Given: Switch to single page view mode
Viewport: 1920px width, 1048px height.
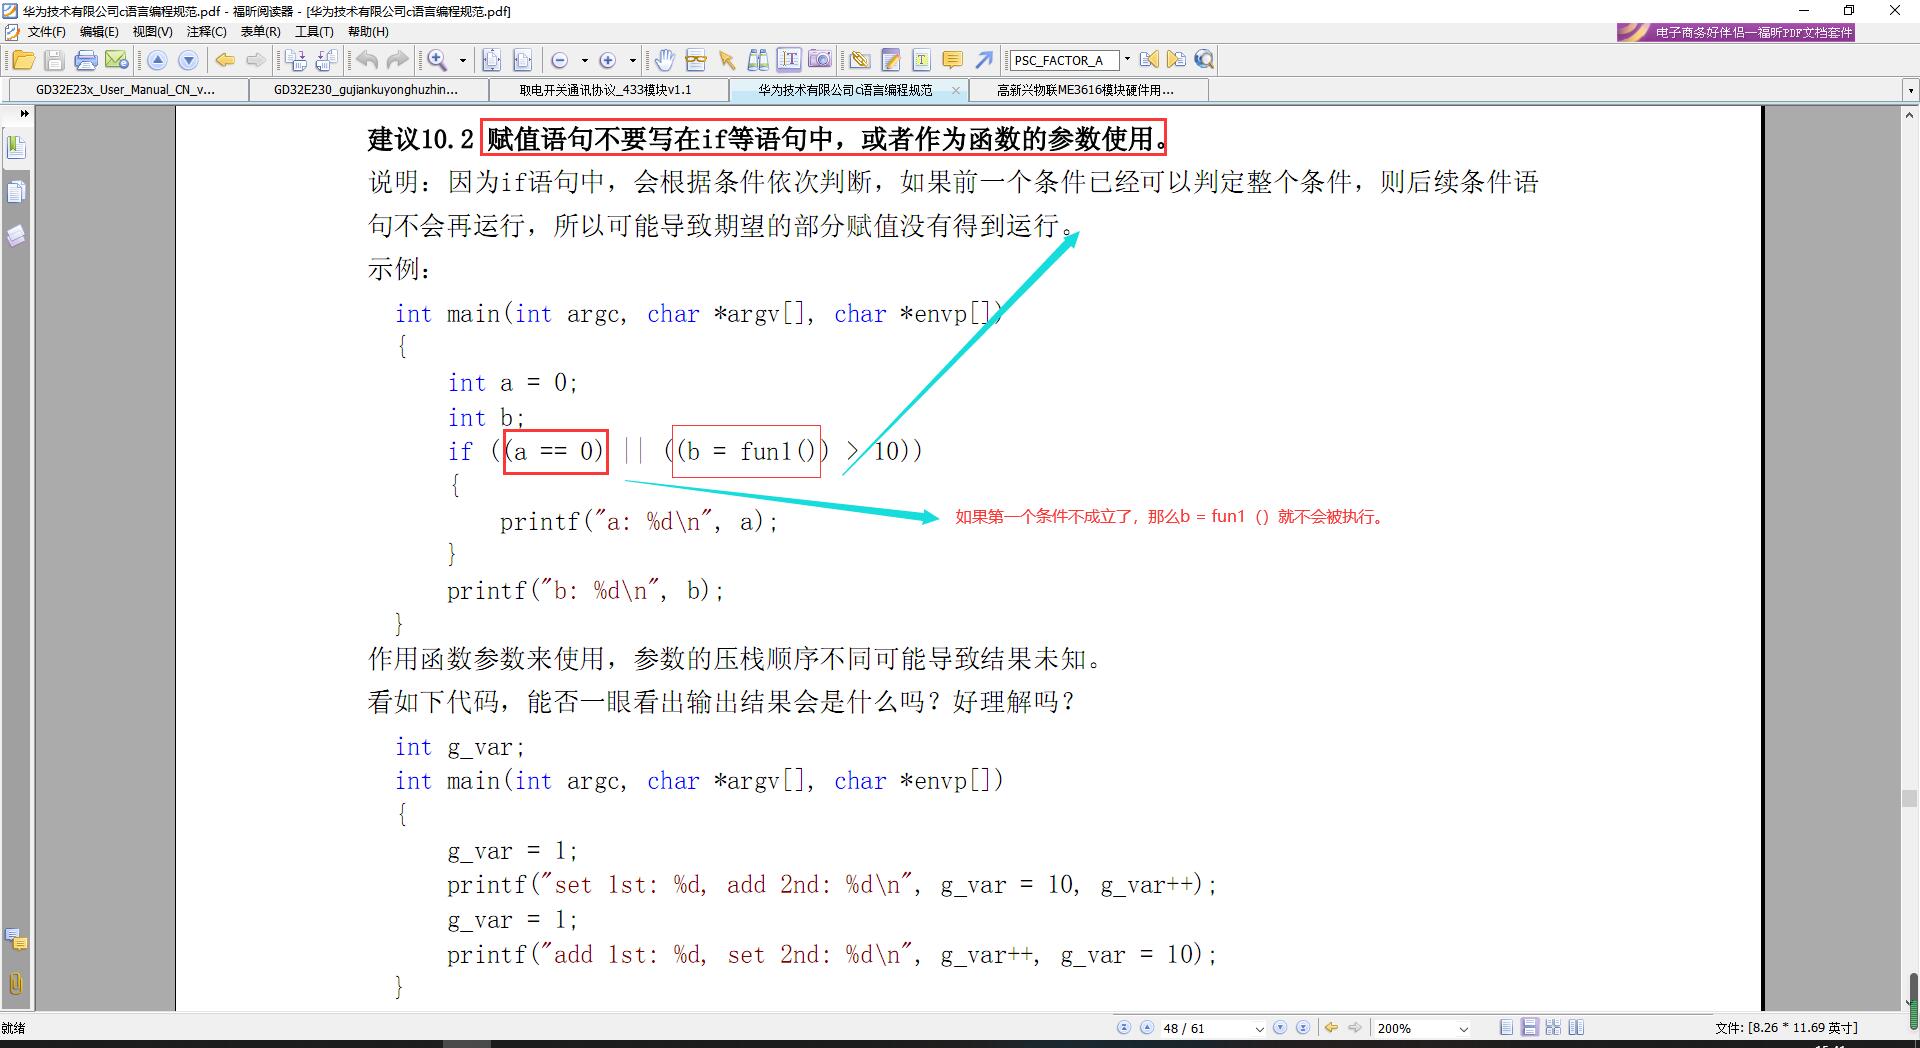Looking at the screenshot, I should click(x=1506, y=1027).
